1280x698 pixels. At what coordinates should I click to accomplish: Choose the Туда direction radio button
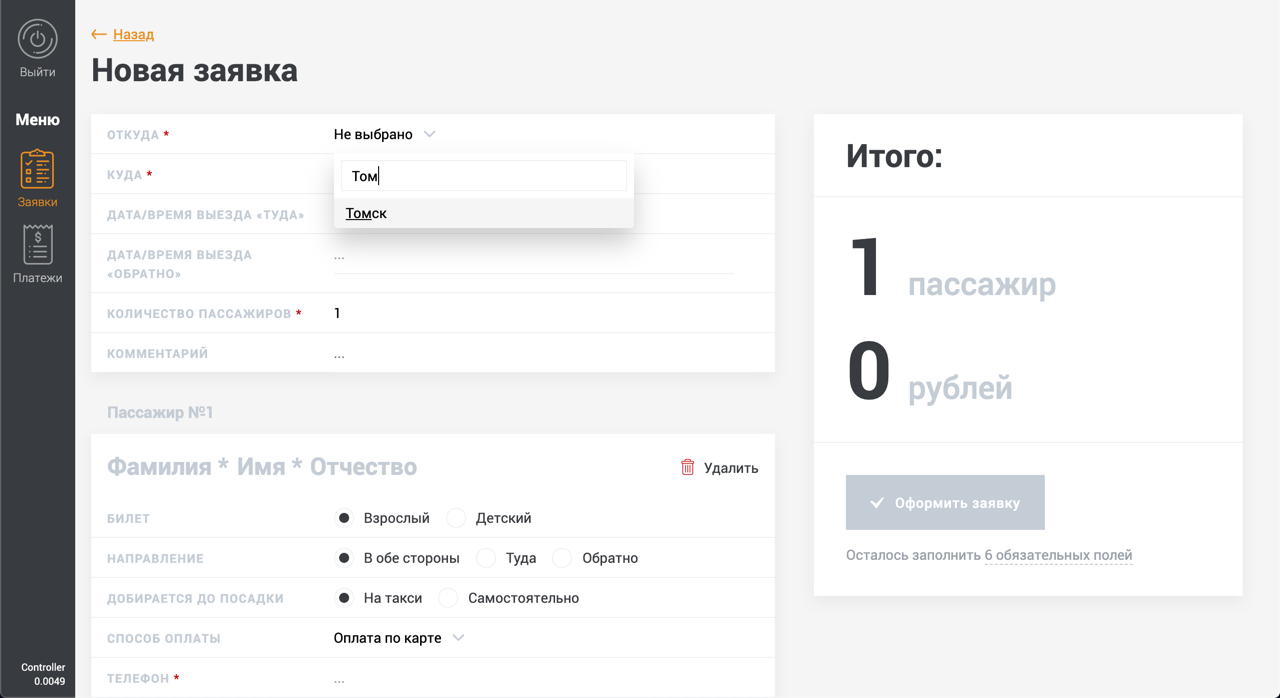pos(487,558)
